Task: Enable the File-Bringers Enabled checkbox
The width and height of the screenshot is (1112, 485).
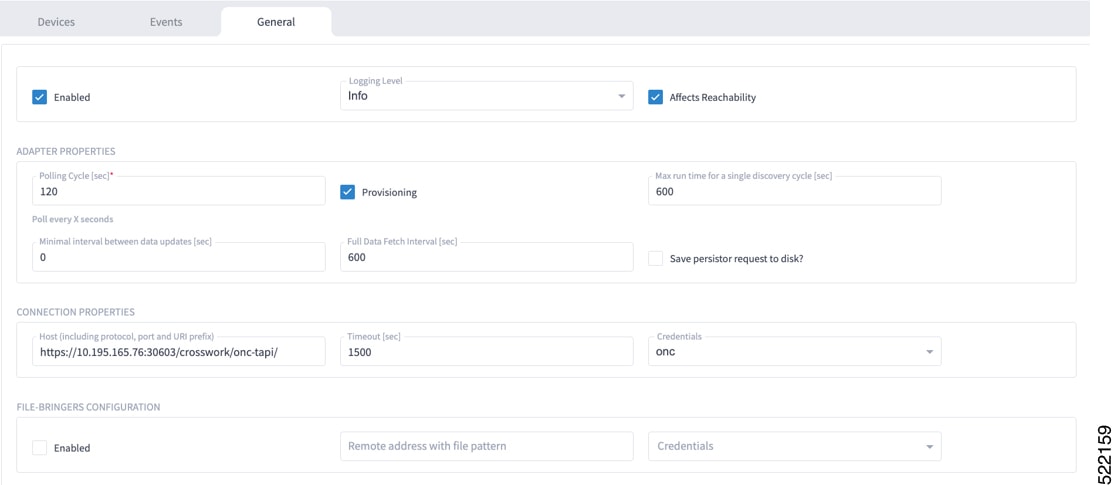Action: [40, 448]
